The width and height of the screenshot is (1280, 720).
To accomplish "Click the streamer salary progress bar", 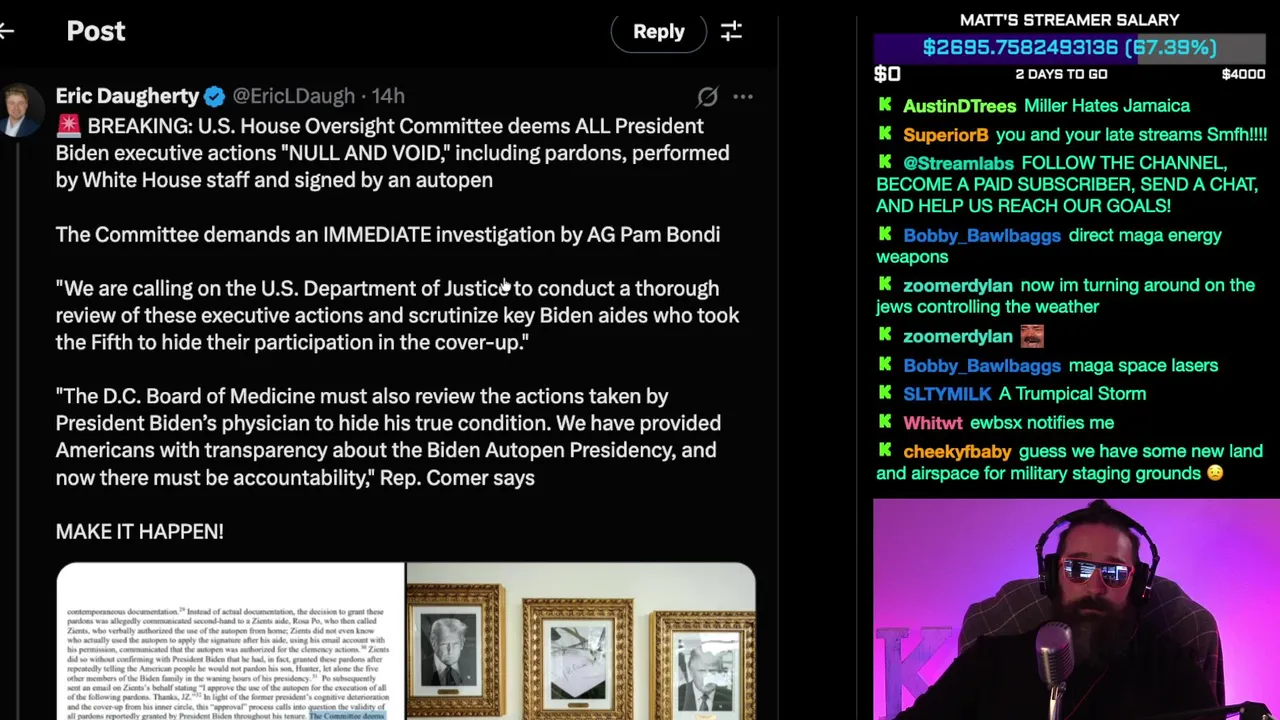I will (x=1070, y=48).
